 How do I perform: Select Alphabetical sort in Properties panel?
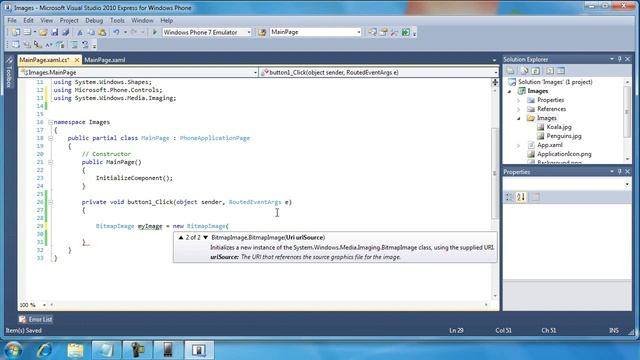[521, 197]
